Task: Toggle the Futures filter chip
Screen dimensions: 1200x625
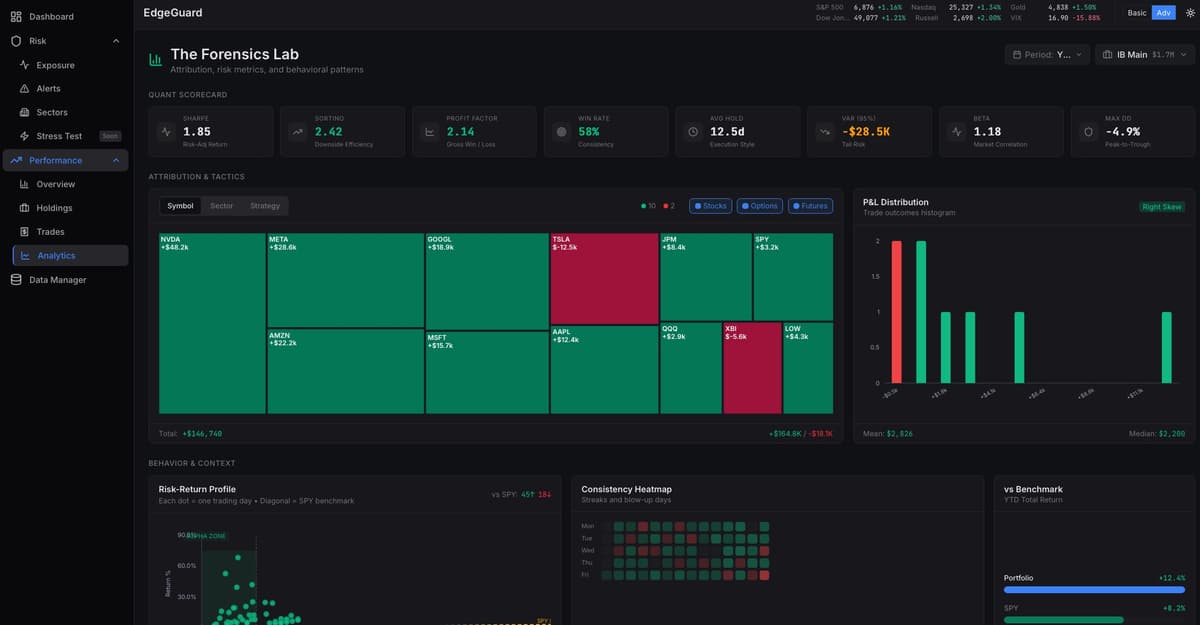Action: (810, 206)
